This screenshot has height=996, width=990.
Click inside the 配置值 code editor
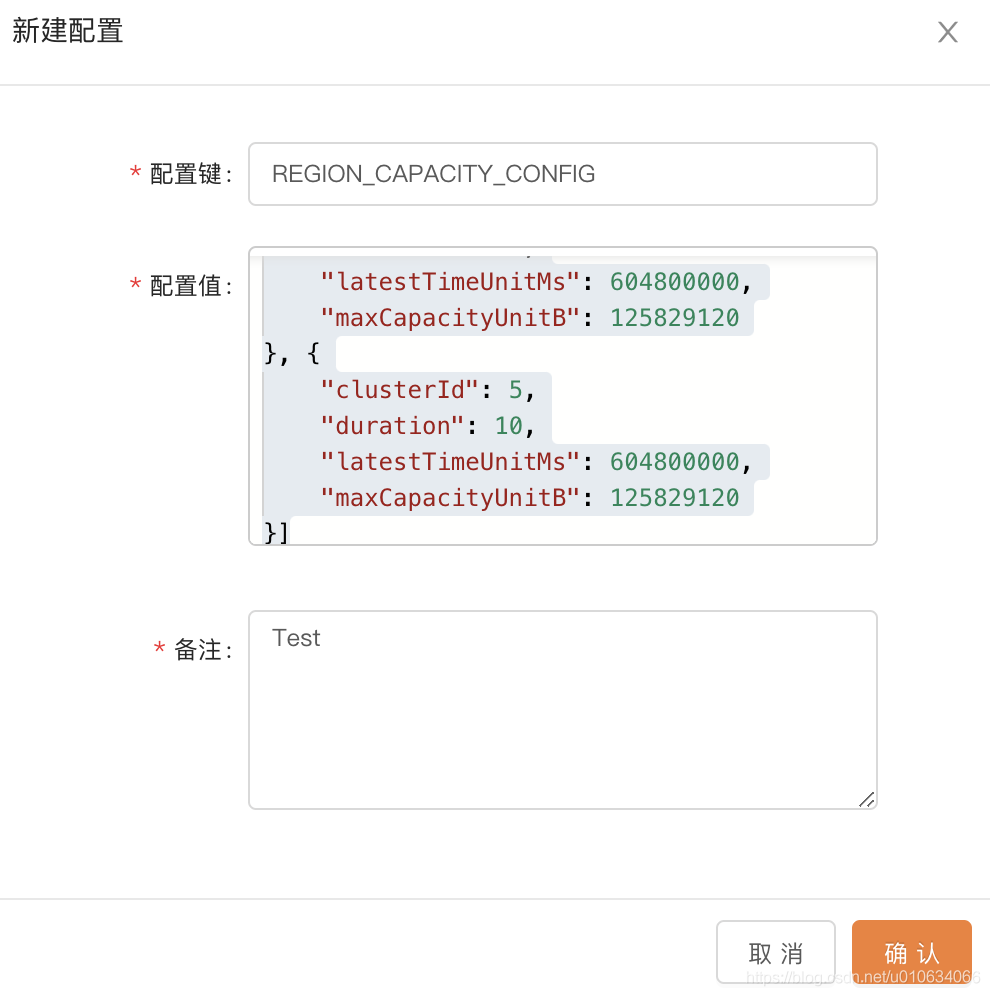563,396
